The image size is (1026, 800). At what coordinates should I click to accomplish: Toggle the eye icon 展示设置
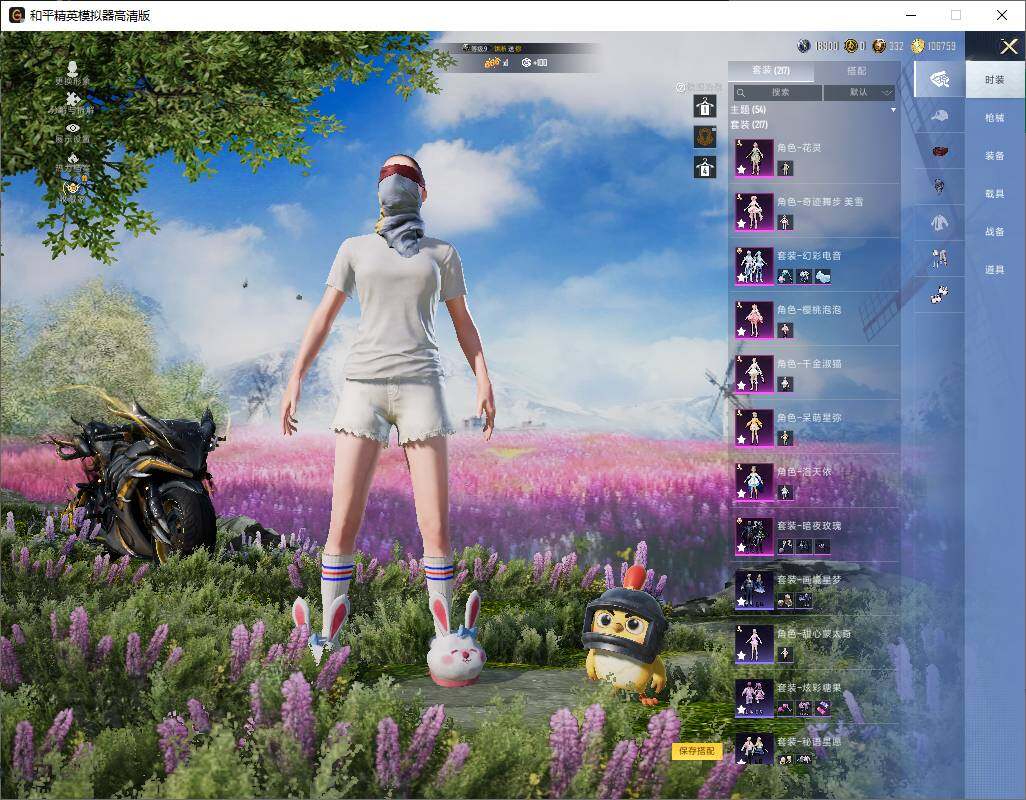click(x=73, y=128)
